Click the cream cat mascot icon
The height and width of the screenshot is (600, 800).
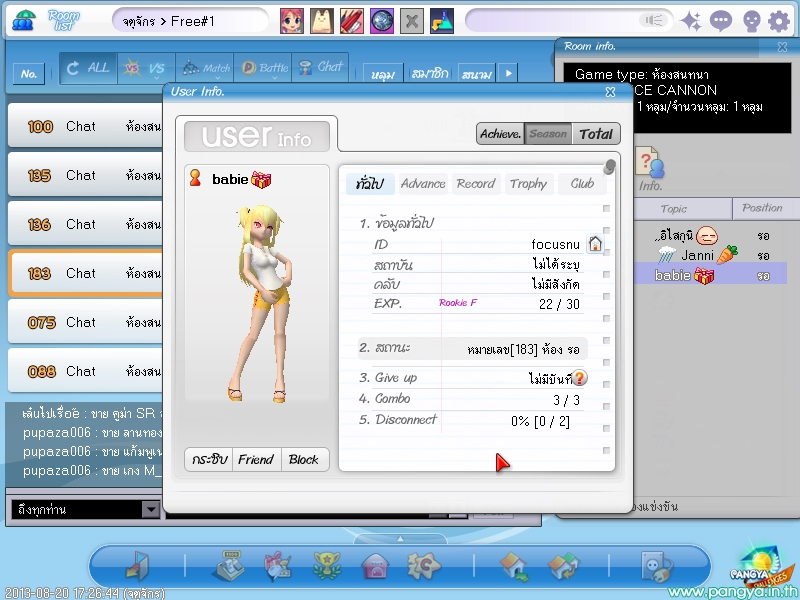coord(322,21)
